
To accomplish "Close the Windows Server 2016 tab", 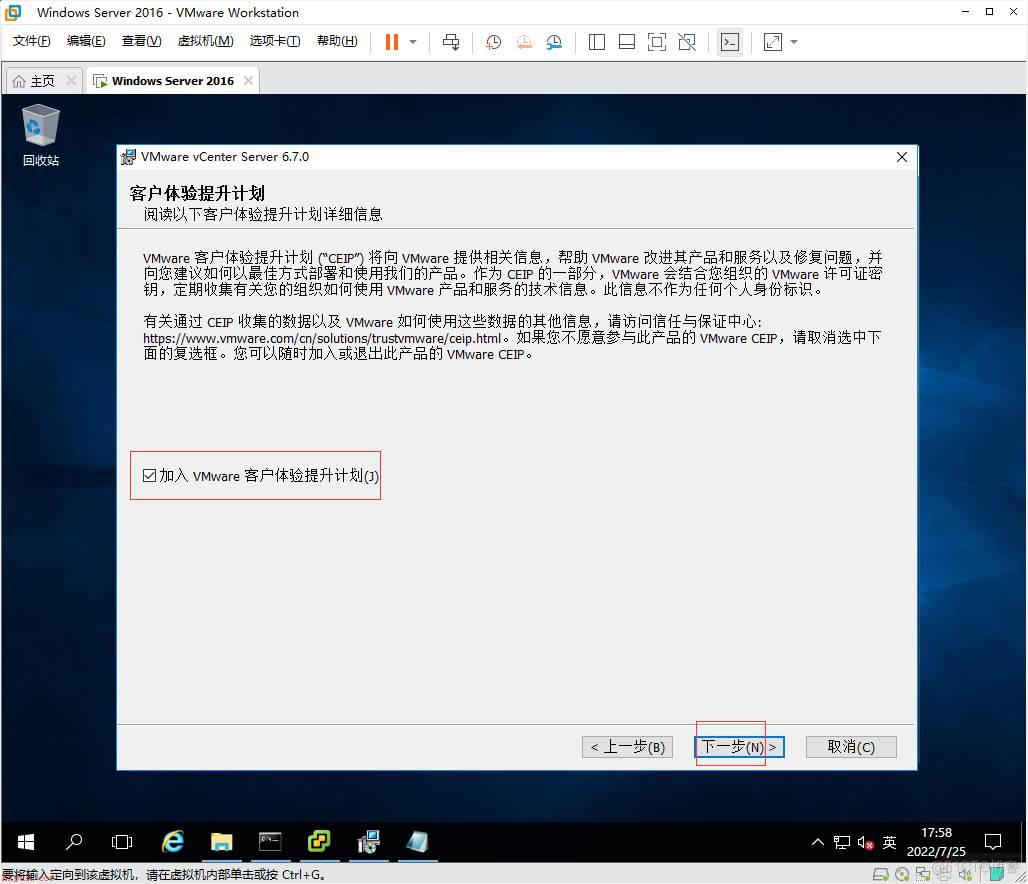I will (248, 80).
